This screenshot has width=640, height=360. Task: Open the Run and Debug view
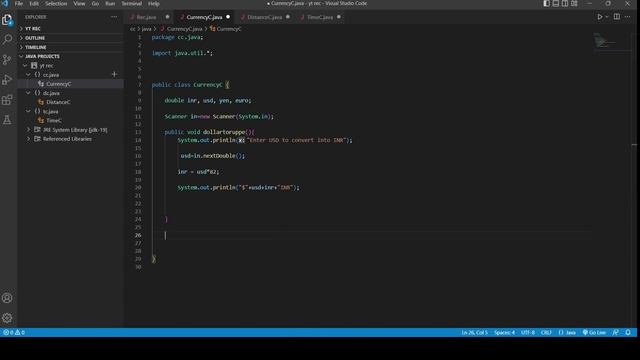point(7,80)
